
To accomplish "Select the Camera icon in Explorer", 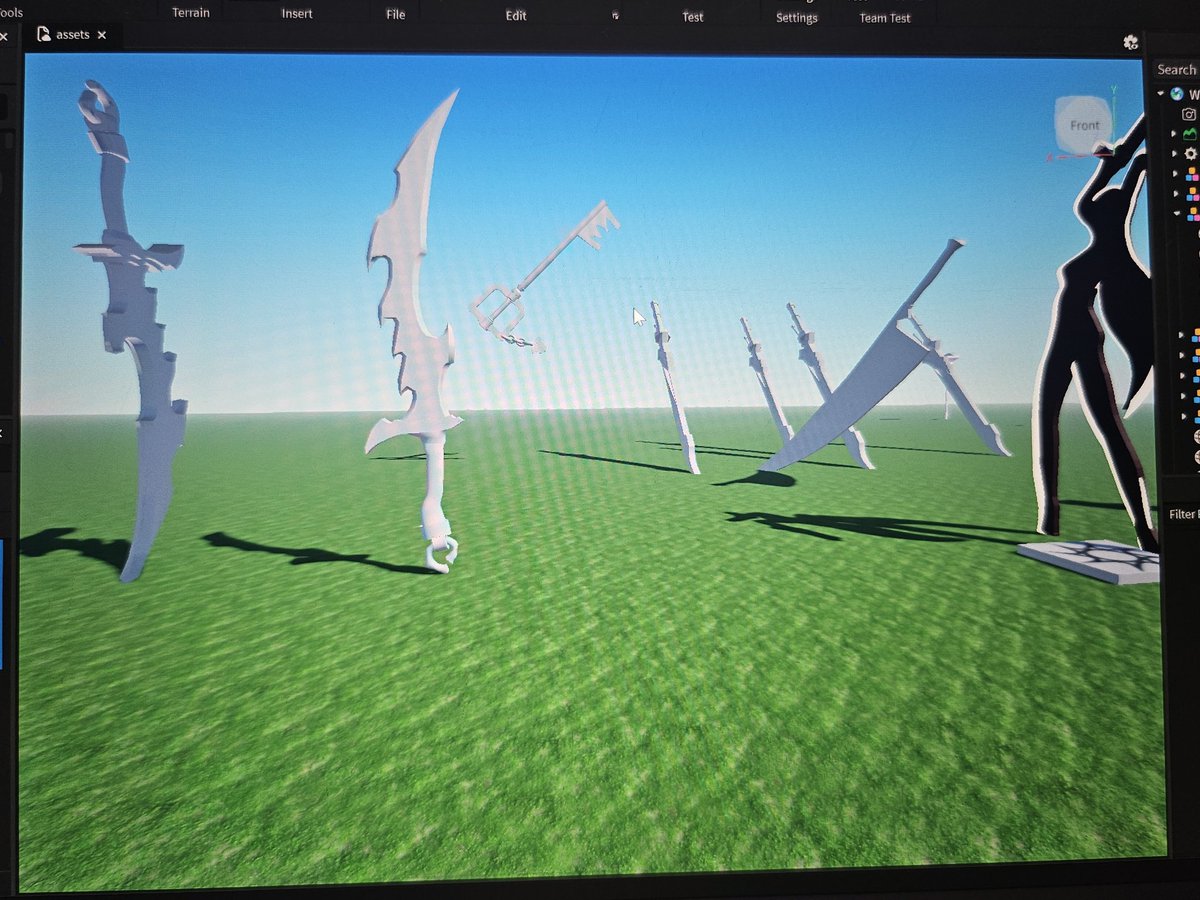I will [x=1189, y=114].
